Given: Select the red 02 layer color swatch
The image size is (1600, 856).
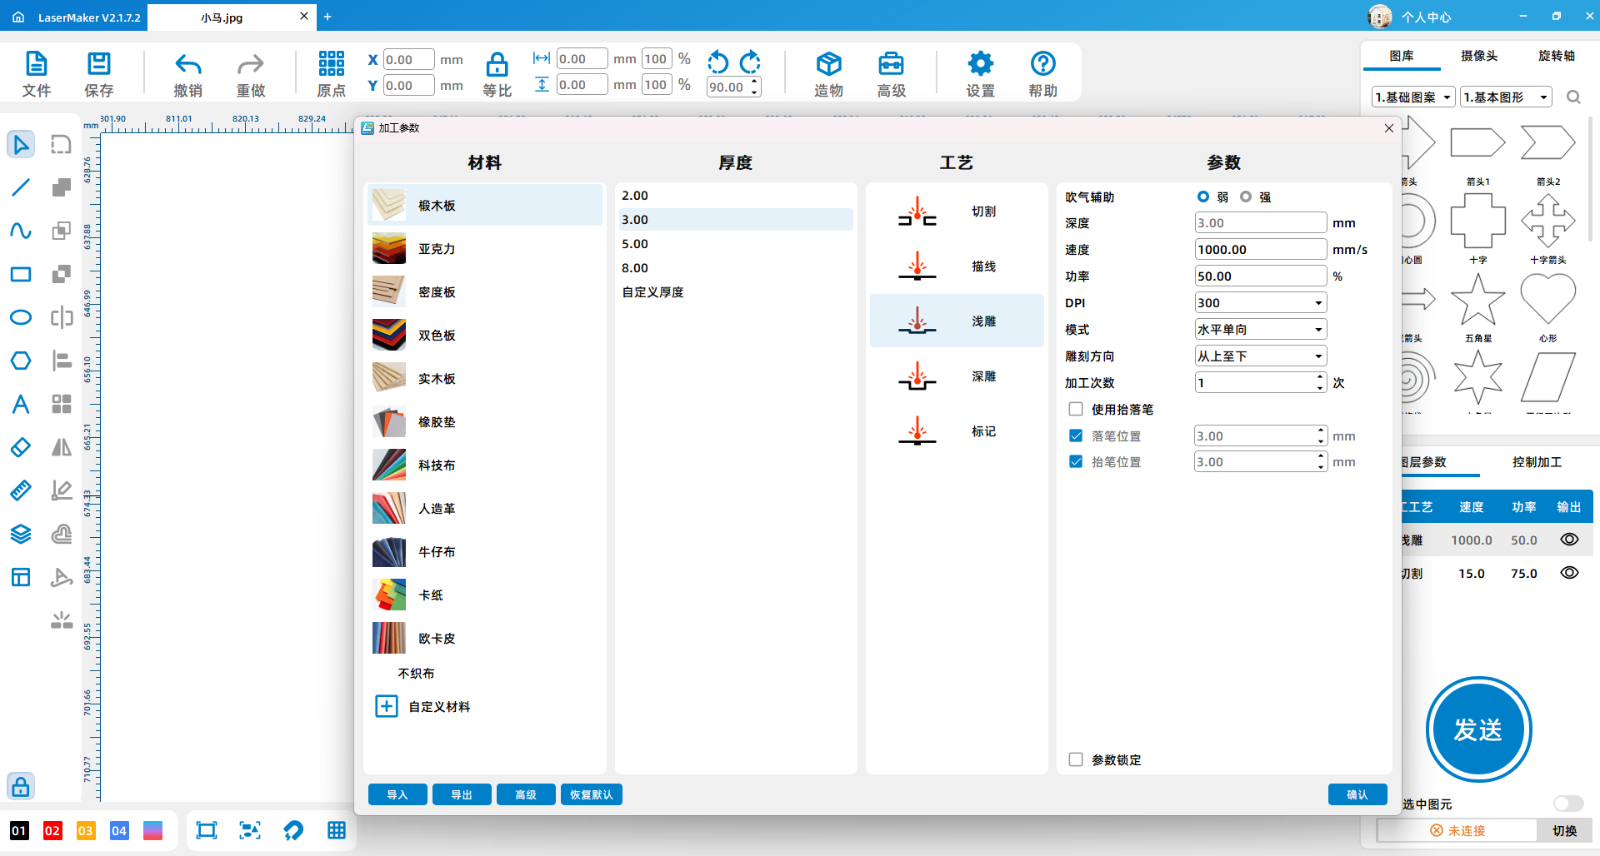Looking at the screenshot, I should [53, 831].
